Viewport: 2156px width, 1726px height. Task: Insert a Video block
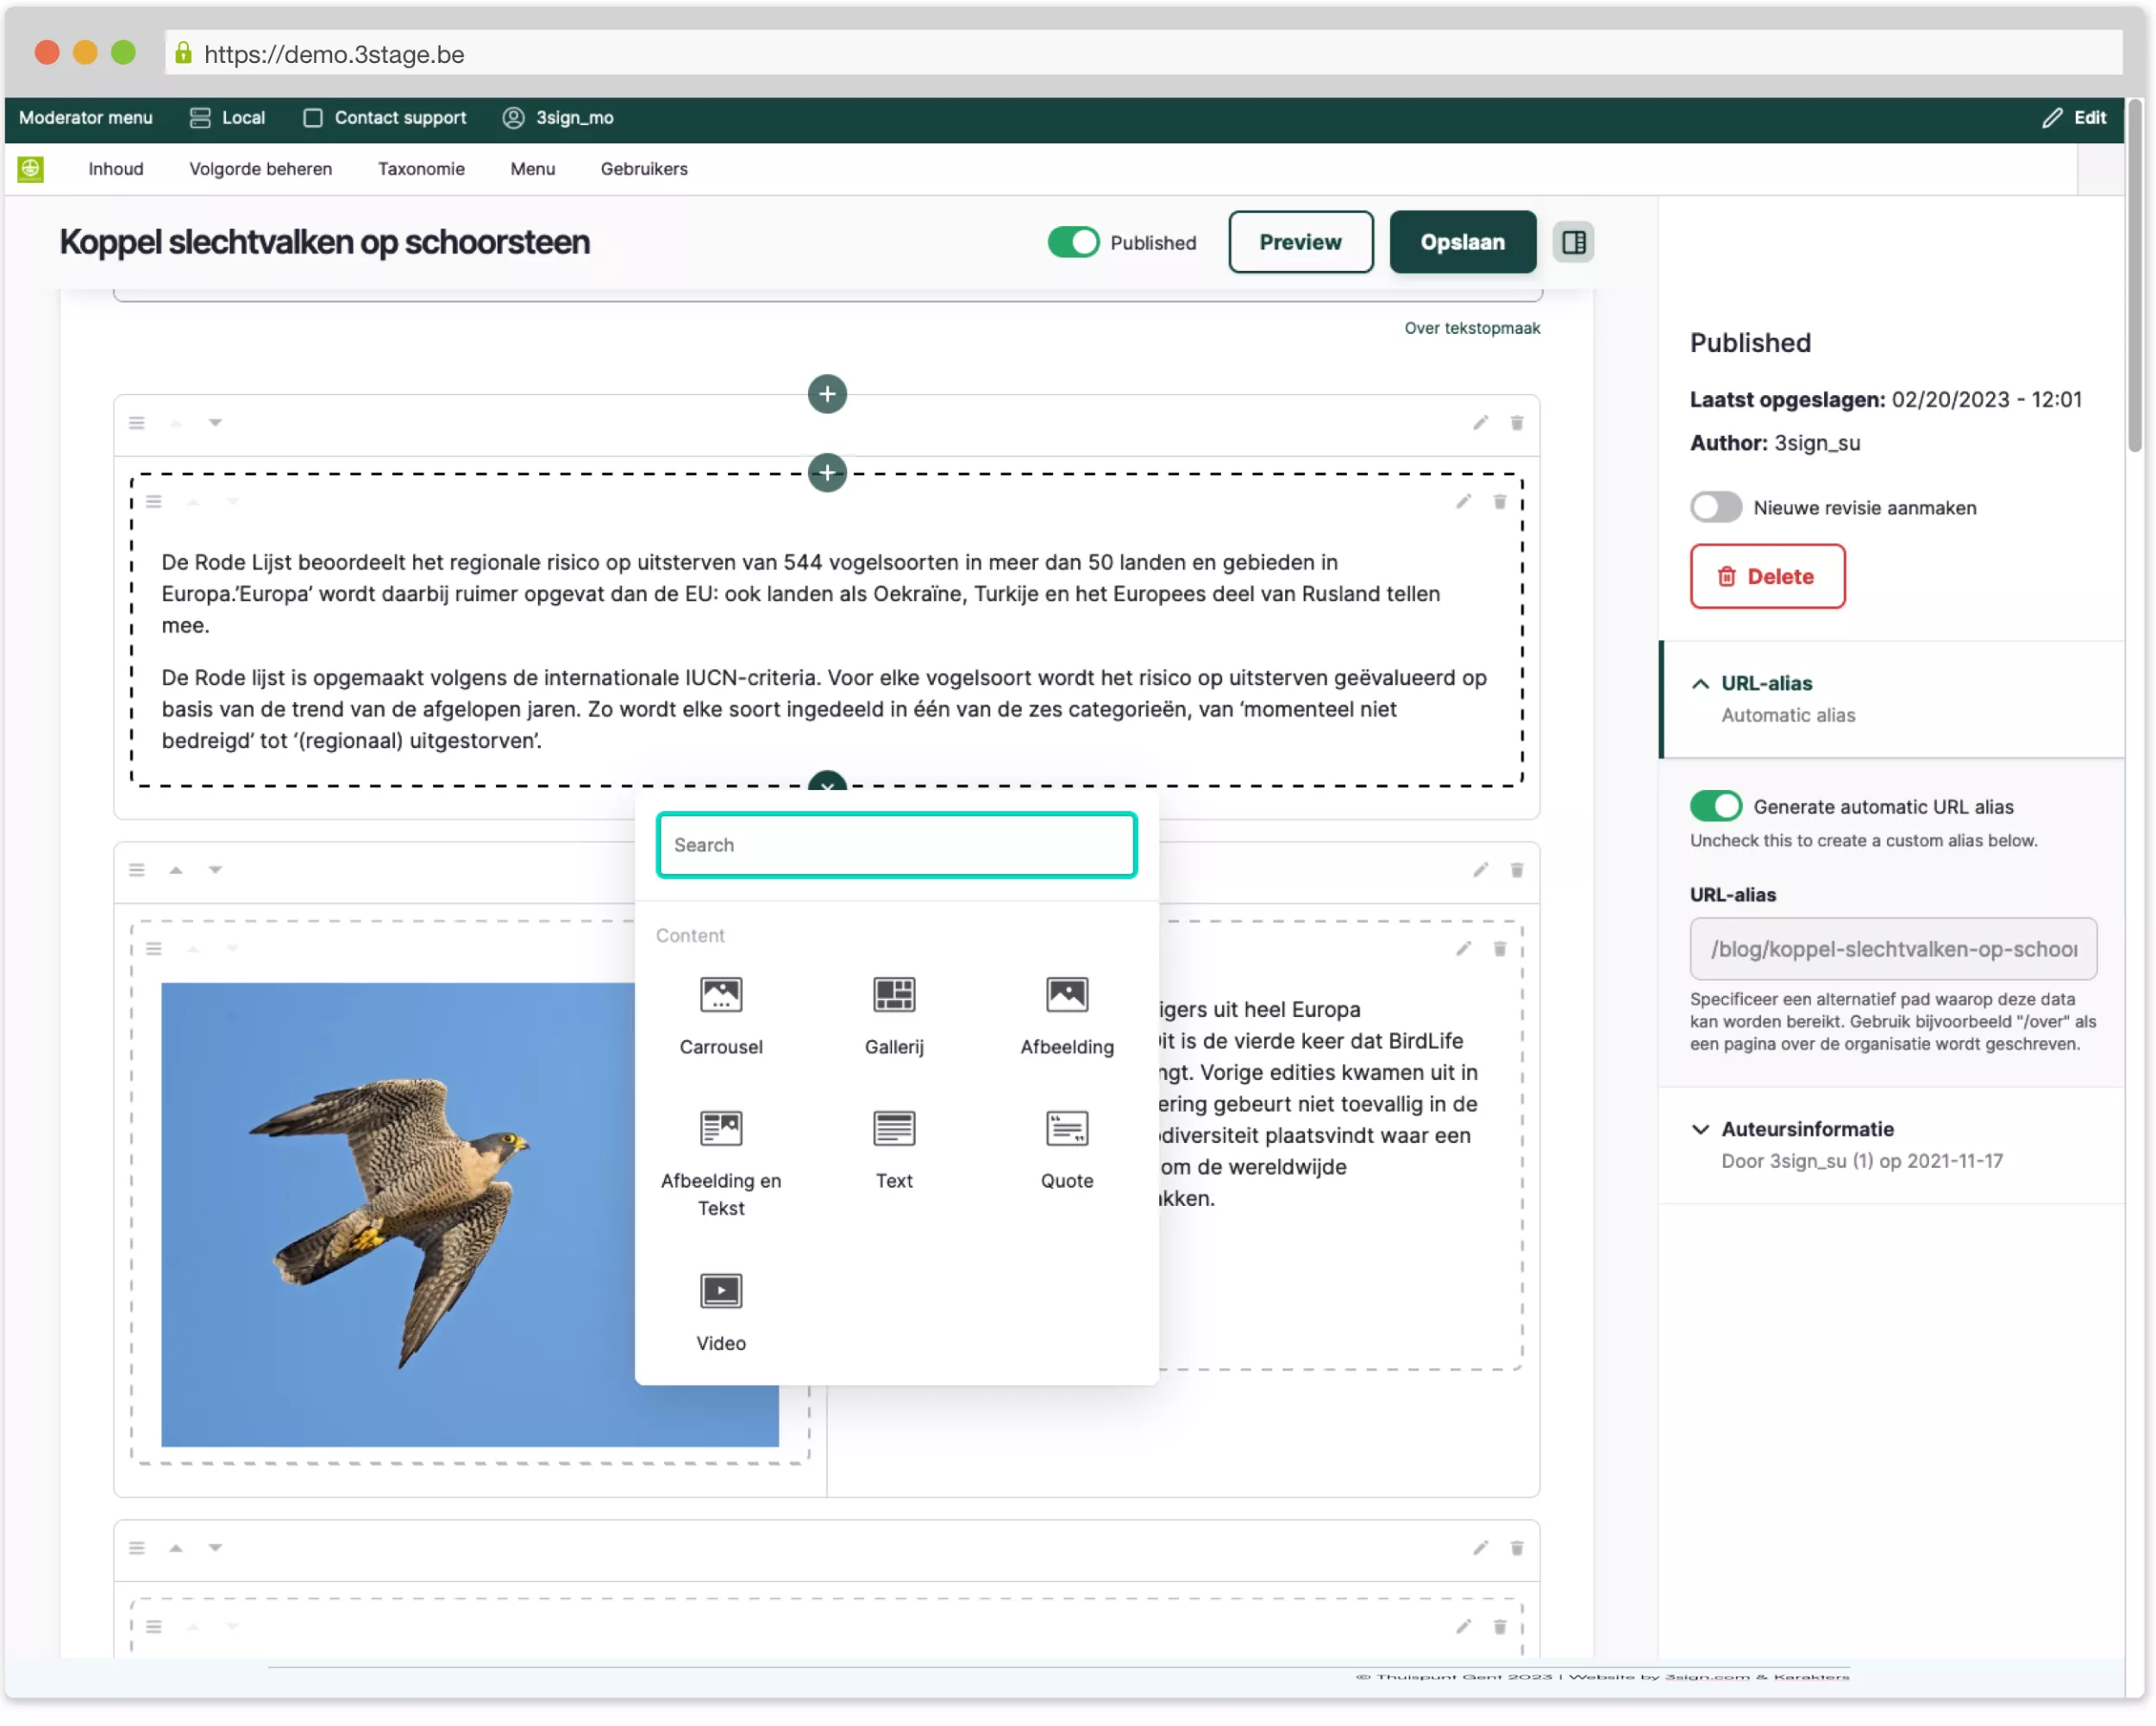(x=720, y=1292)
